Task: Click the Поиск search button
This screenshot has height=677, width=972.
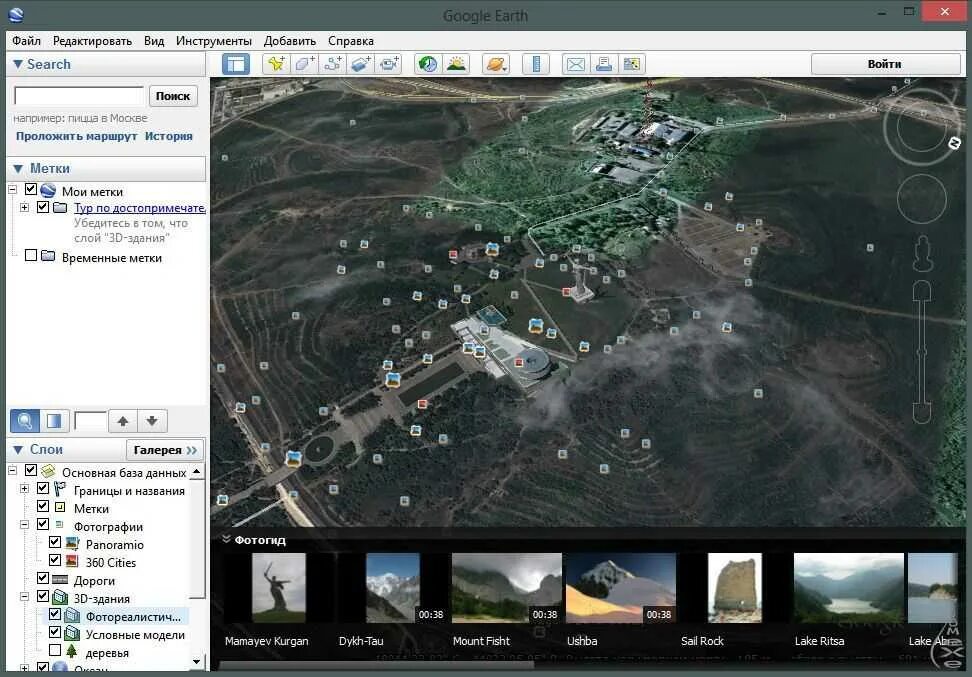Action: pos(173,96)
